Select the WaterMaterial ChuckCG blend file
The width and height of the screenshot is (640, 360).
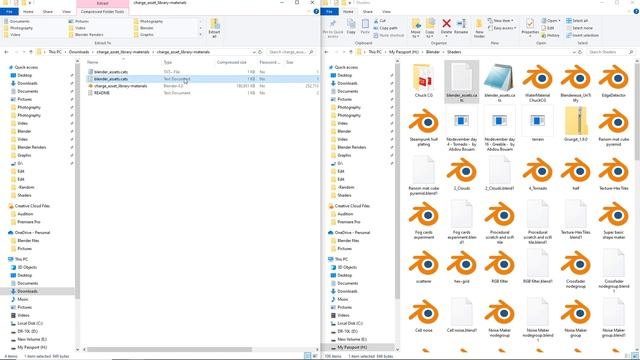point(538,83)
